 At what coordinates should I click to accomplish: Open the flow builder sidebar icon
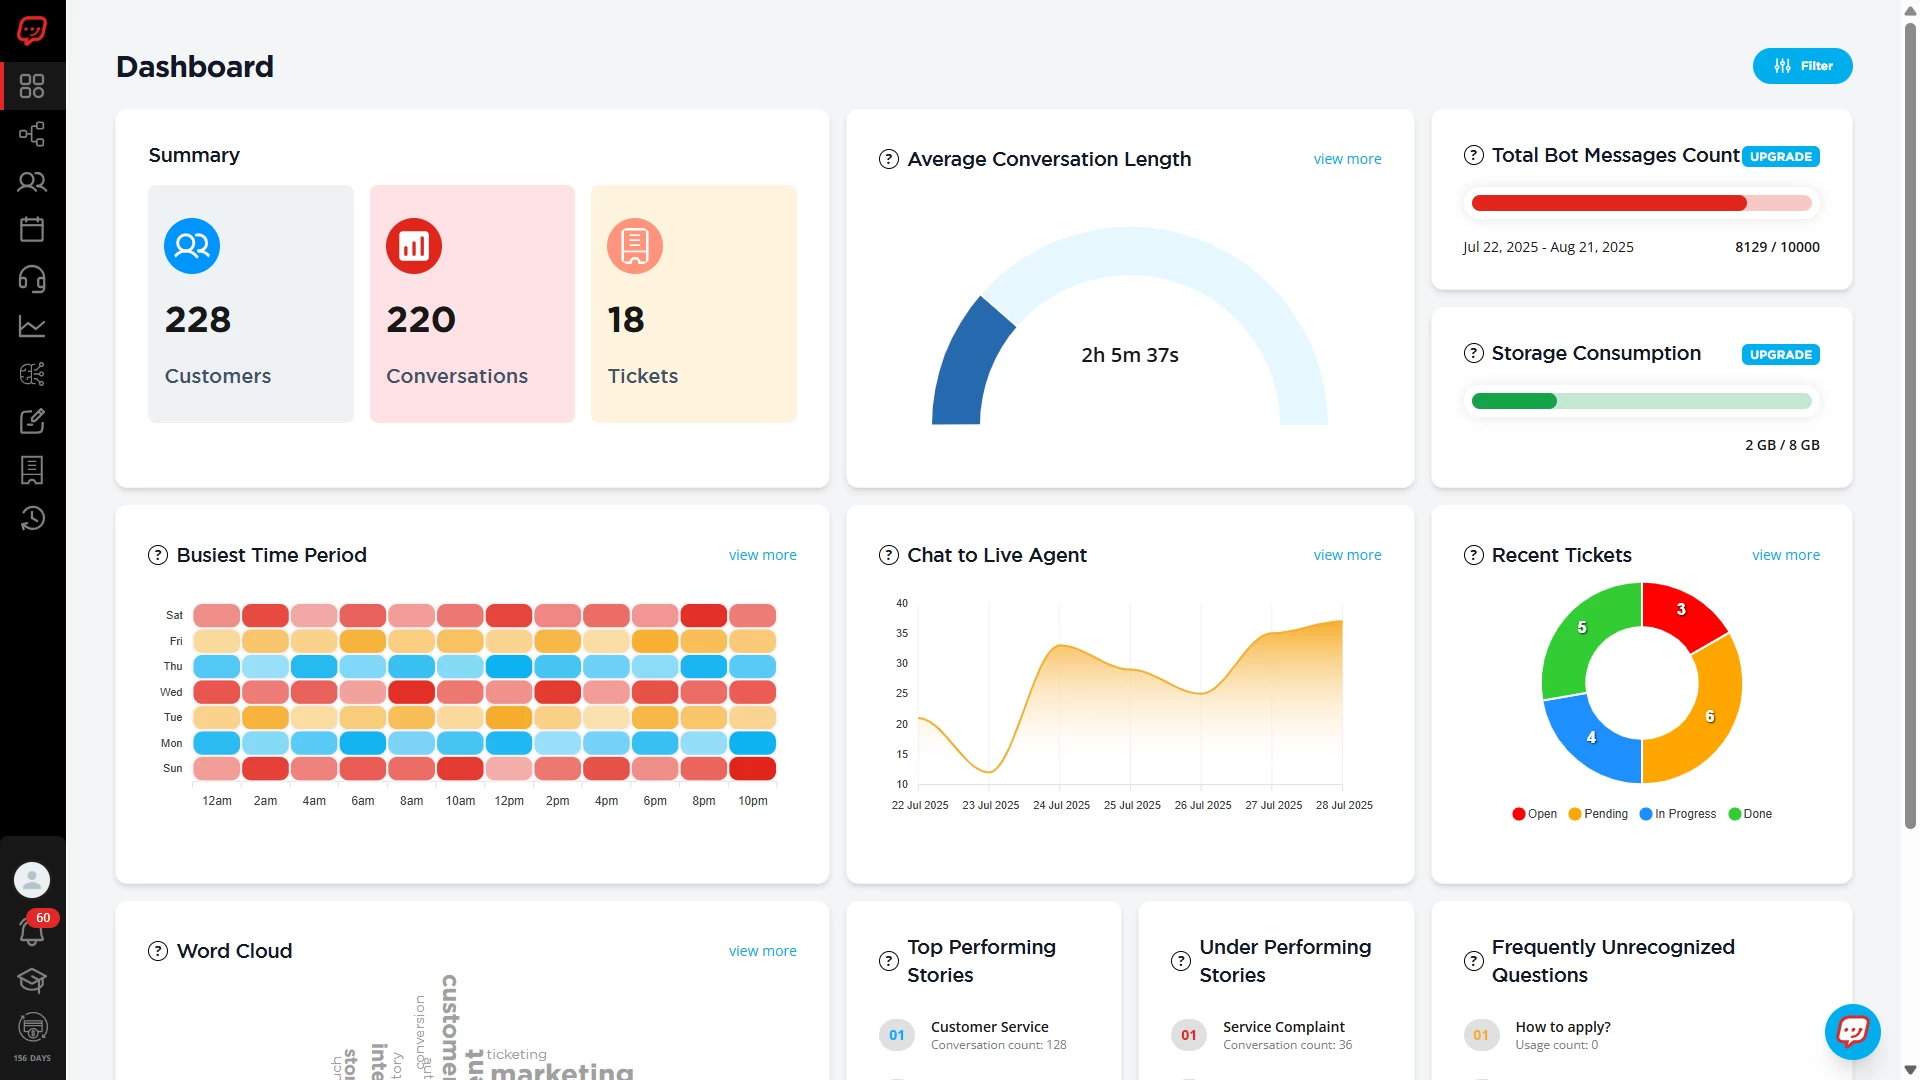[x=32, y=134]
